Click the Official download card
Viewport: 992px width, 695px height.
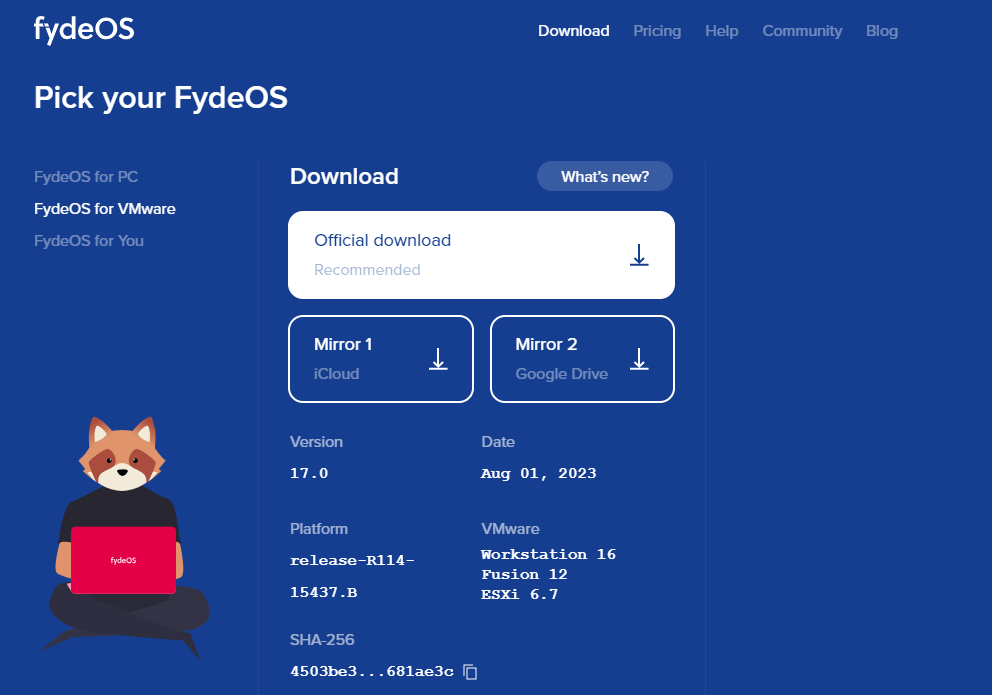[481, 255]
